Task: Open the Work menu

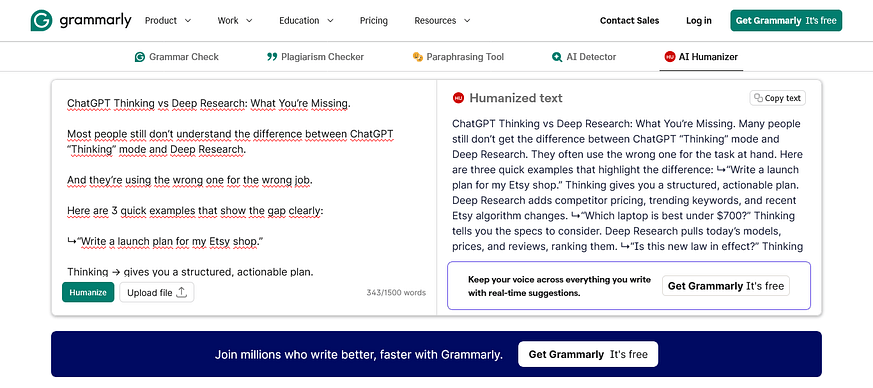Action: coord(234,21)
